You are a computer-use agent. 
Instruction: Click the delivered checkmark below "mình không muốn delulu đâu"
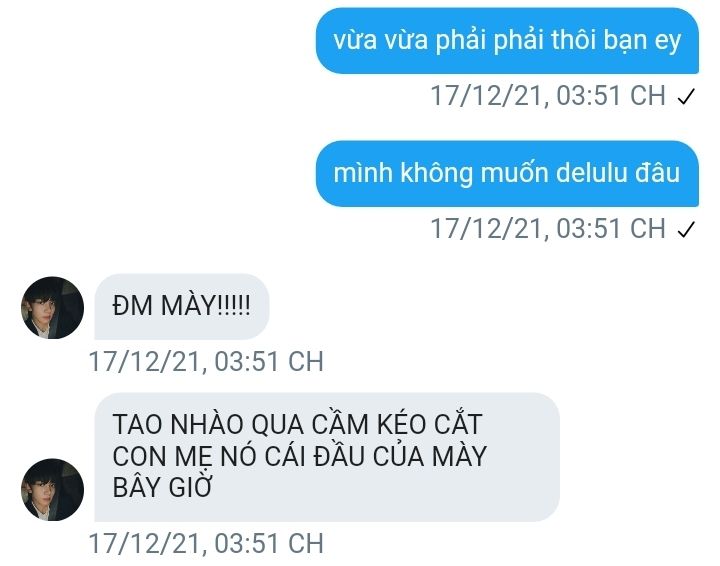click(686, 230)
